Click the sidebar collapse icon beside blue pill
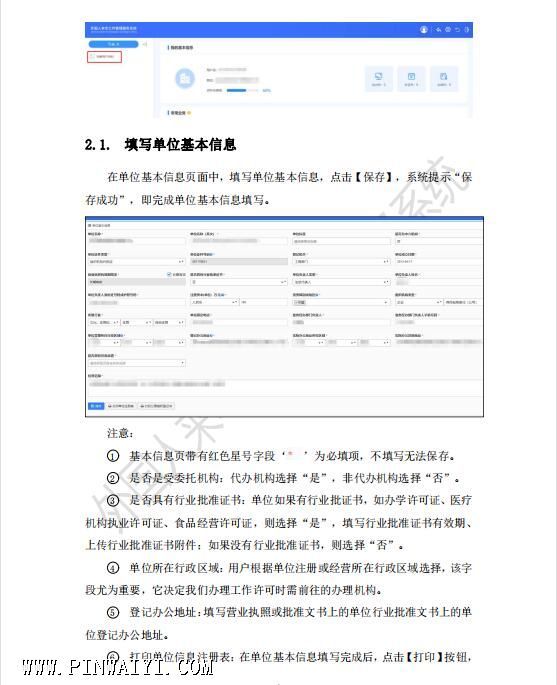557x685 pixels. pyautogui.click(x=145, y=44)
